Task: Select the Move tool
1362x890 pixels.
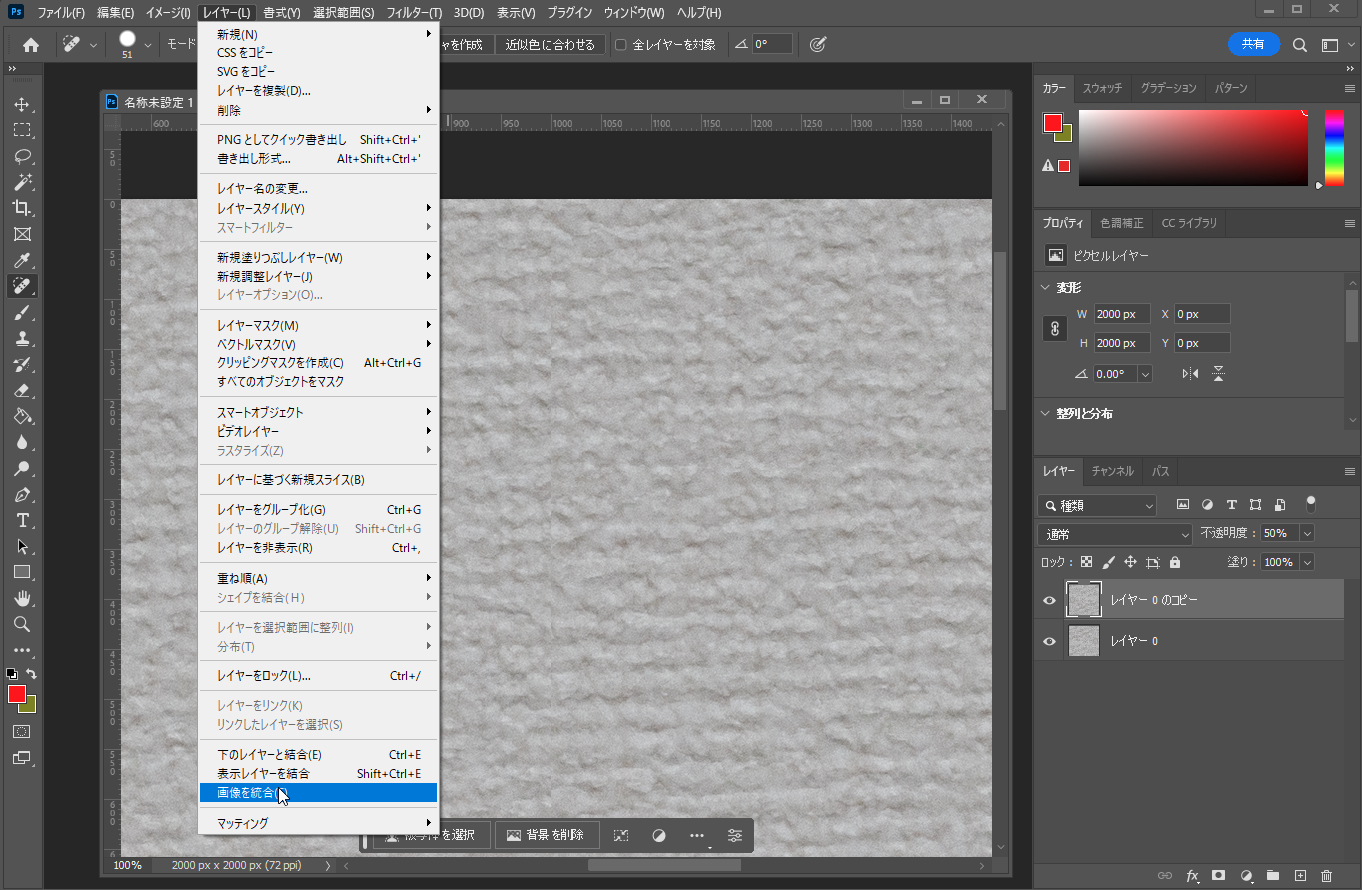Action: coord(22,104)
